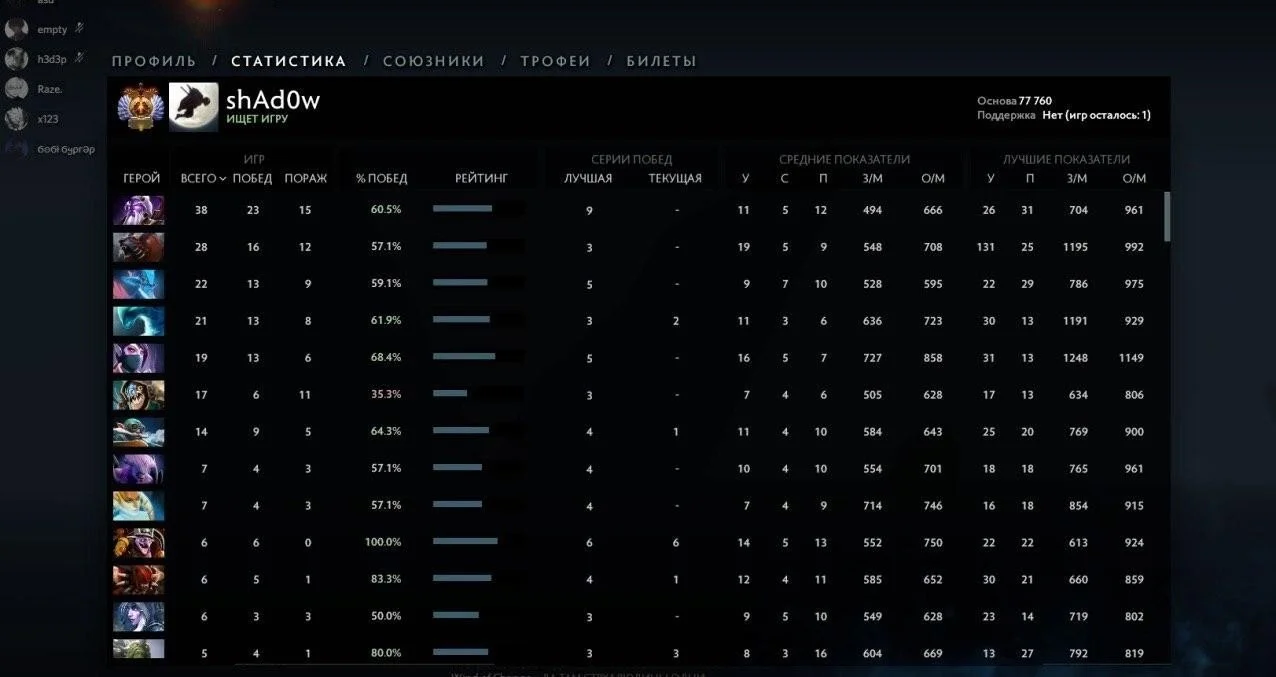Click the player name shAd0w
The width and height of the screenshot is (1276, 677).
(273, 100)
